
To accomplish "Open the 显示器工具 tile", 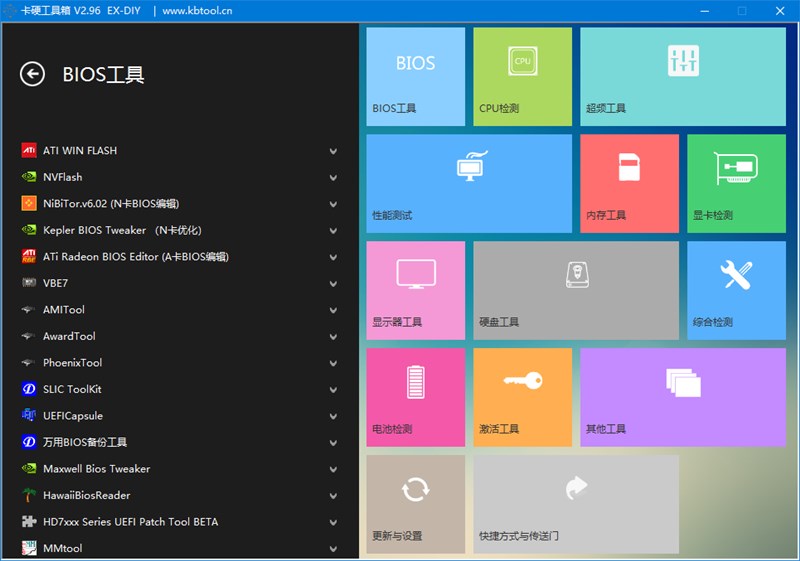I will coord(415,290).
